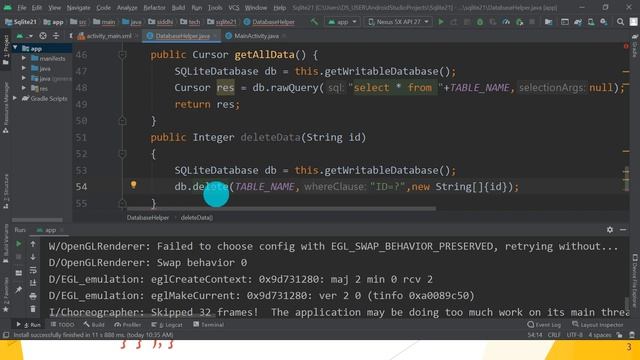Open SDK Manager icon in toolbar
Screen dimensions: 640x360
604,22
